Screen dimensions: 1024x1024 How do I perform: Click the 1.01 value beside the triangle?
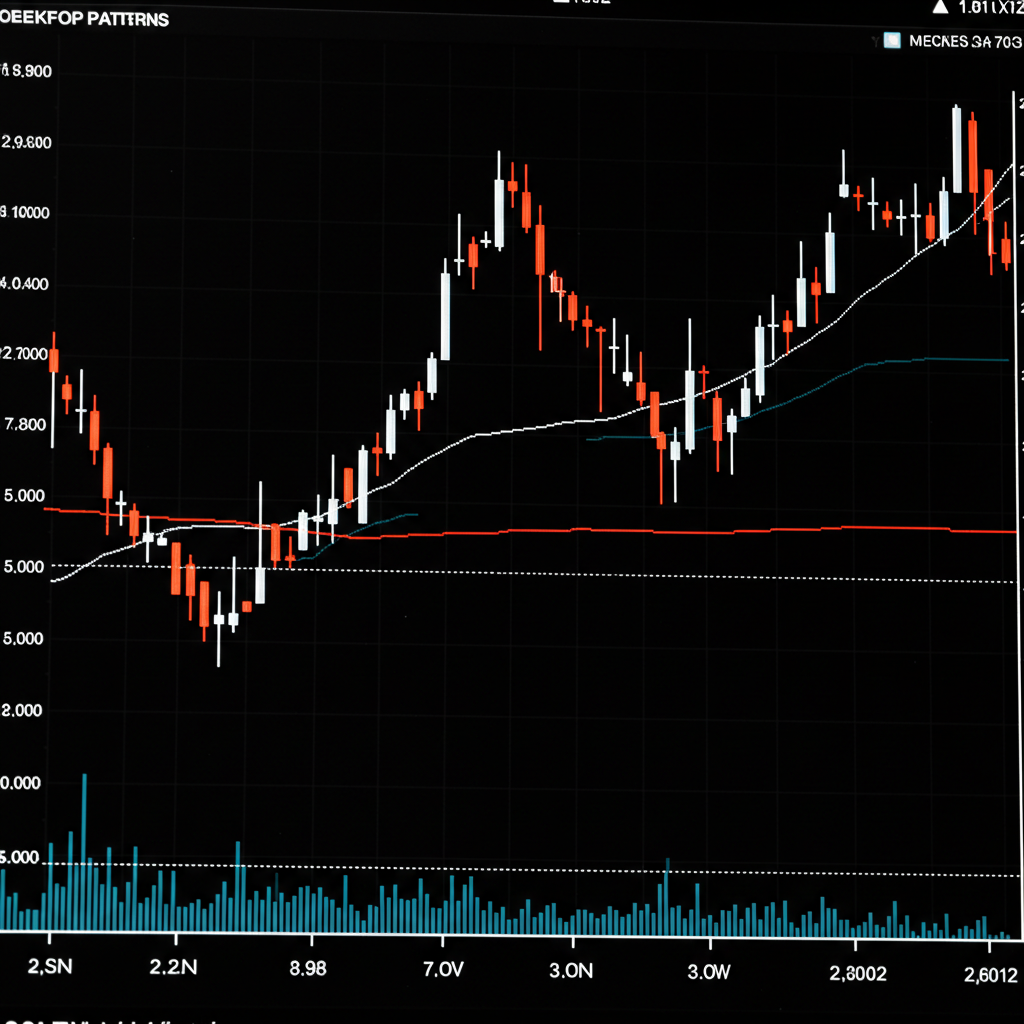click(990, 8)
